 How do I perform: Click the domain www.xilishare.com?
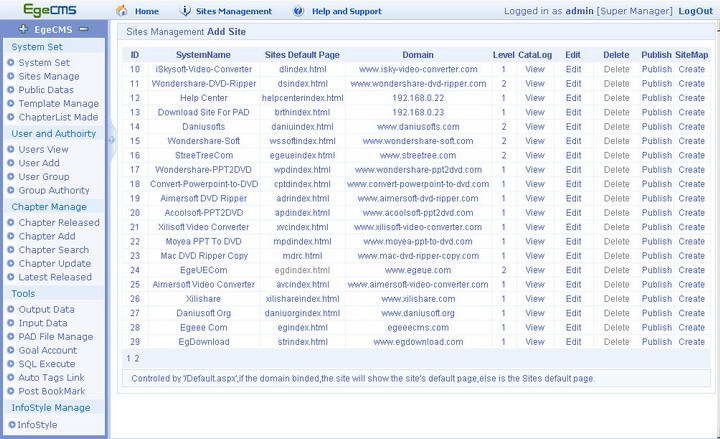418,299
